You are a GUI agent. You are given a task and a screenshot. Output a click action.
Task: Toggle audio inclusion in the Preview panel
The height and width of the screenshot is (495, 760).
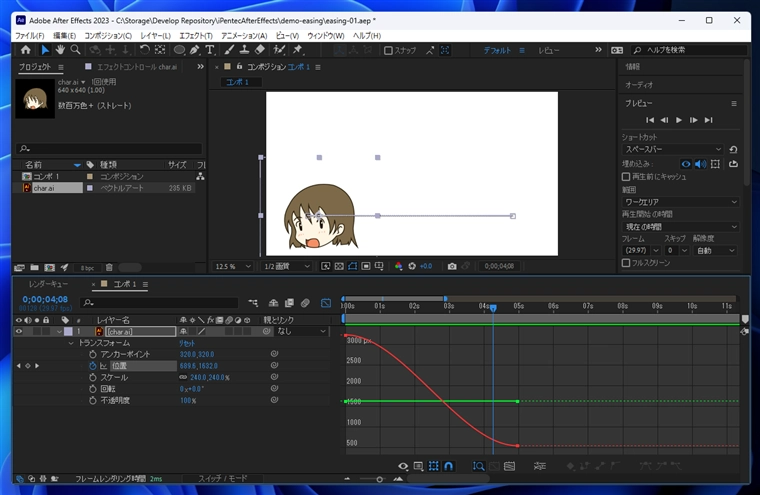[700, 164]
